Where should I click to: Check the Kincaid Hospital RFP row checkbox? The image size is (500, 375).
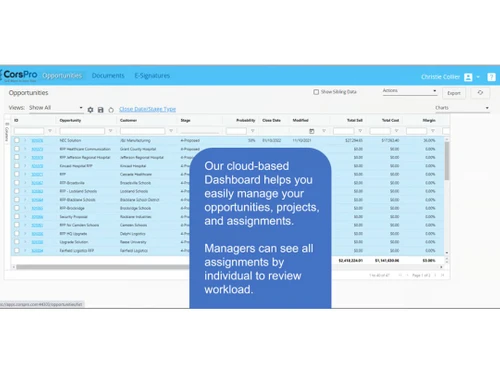17,166
